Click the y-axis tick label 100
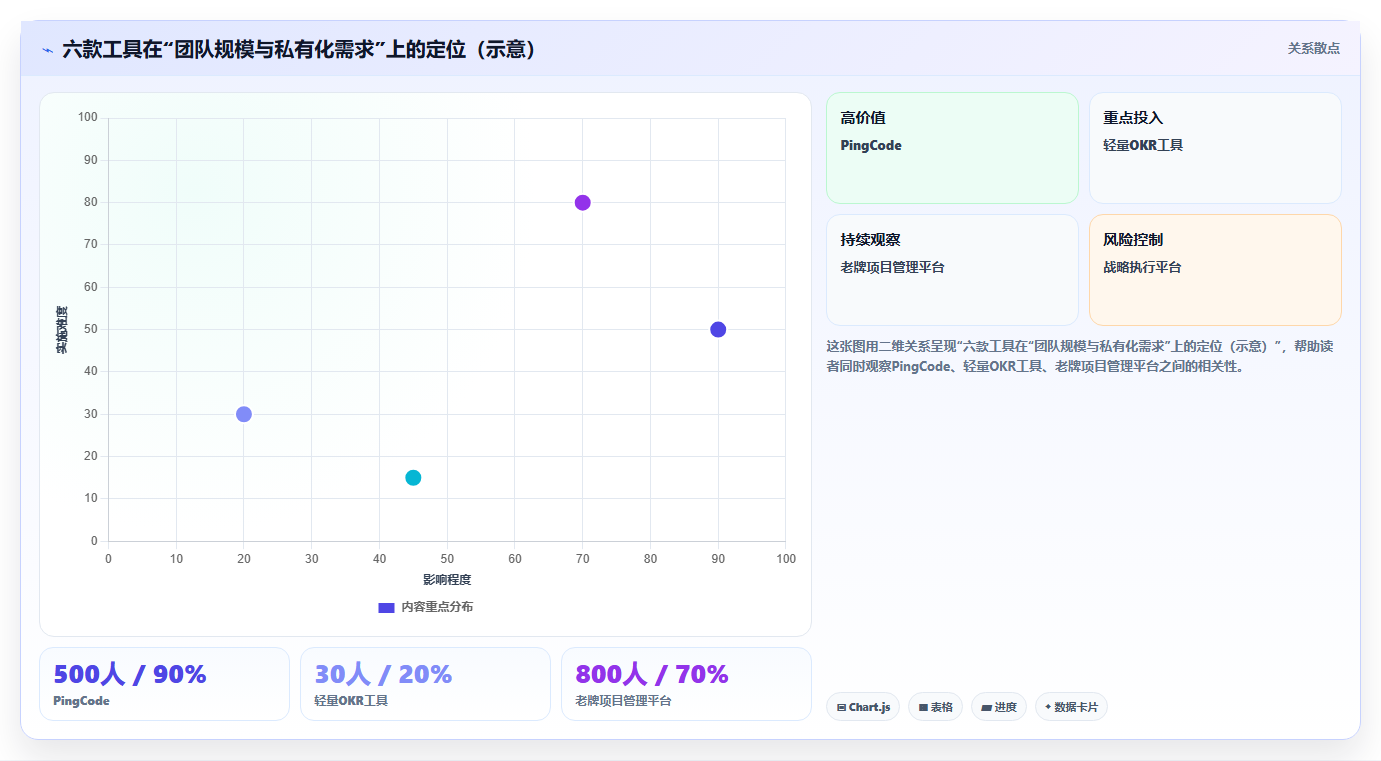The image size is (1381, 761). (x=88, y=118)
